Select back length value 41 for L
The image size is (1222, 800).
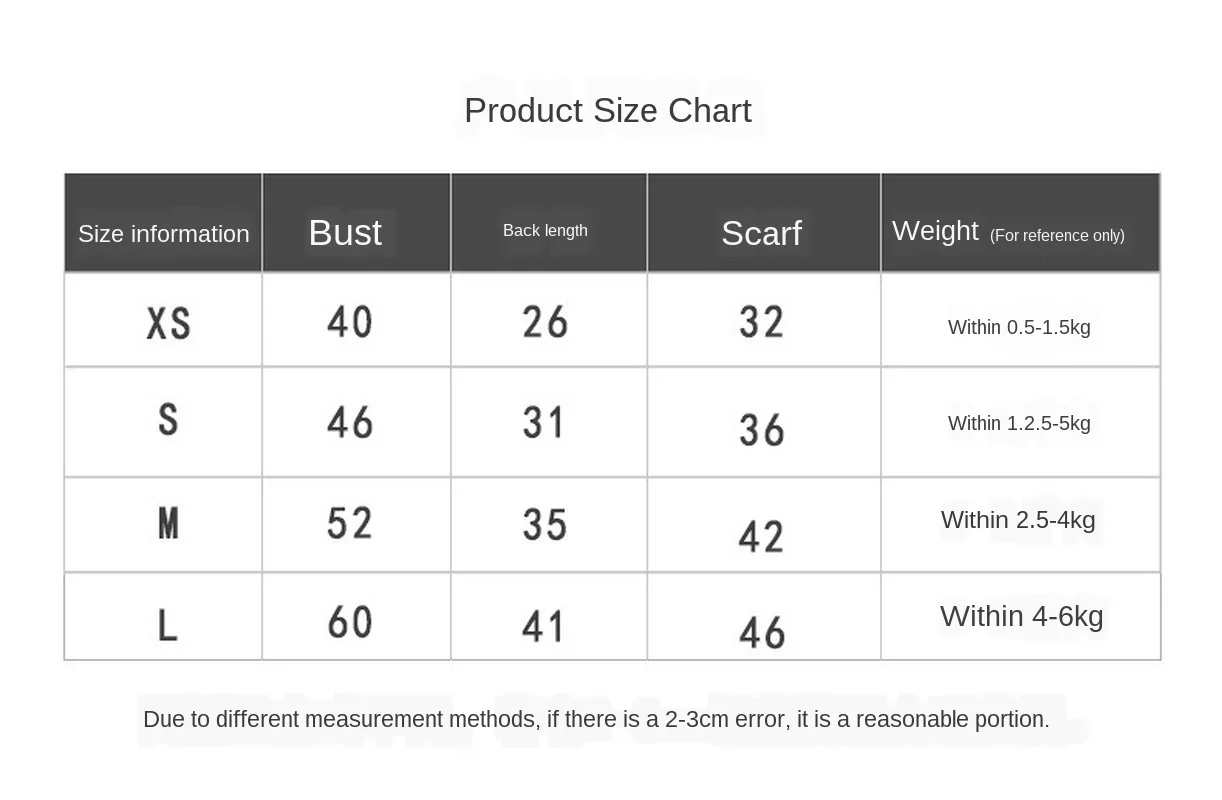pos(544,627)
